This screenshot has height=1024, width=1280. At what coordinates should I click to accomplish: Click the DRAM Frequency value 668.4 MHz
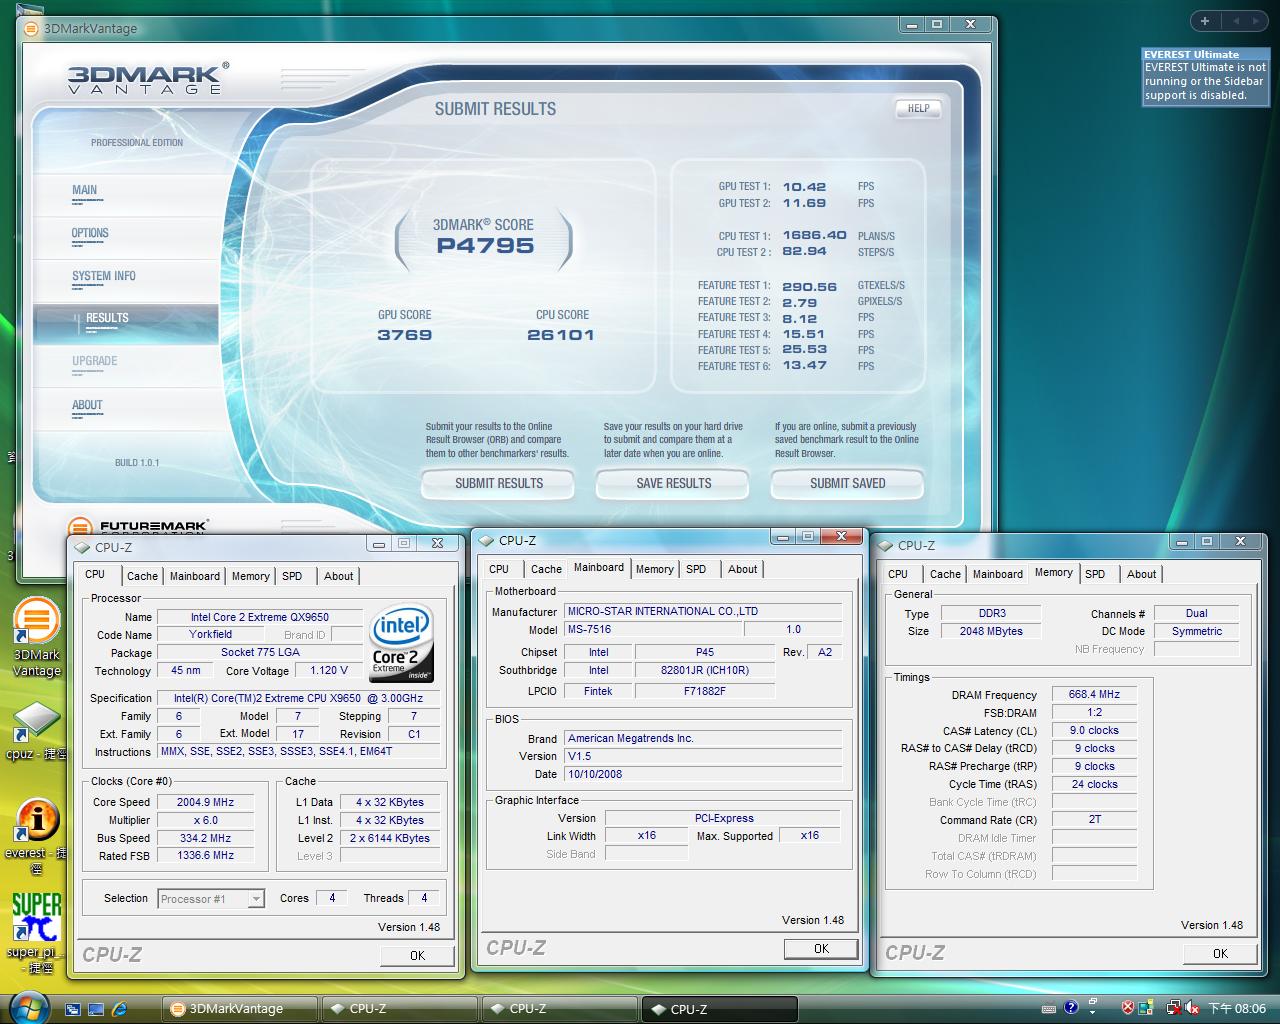tap(1094, 694)
